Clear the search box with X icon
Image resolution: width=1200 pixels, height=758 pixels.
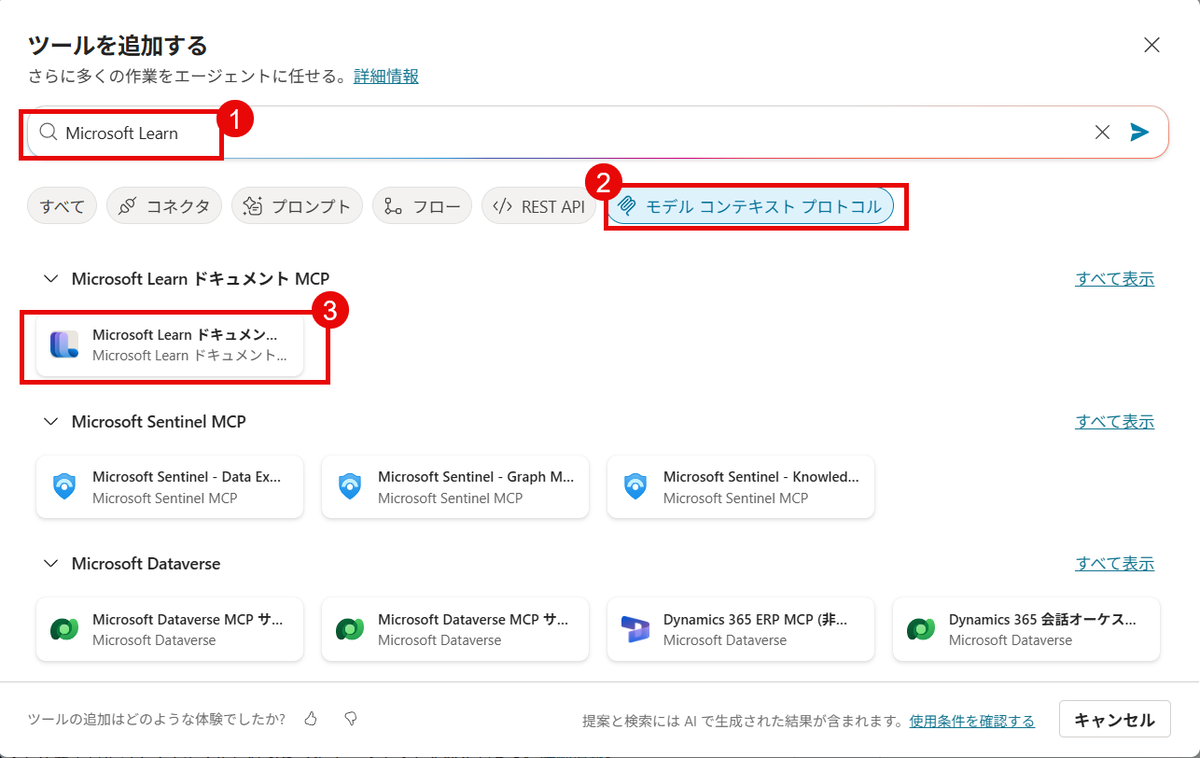[x=1102, y=132]
